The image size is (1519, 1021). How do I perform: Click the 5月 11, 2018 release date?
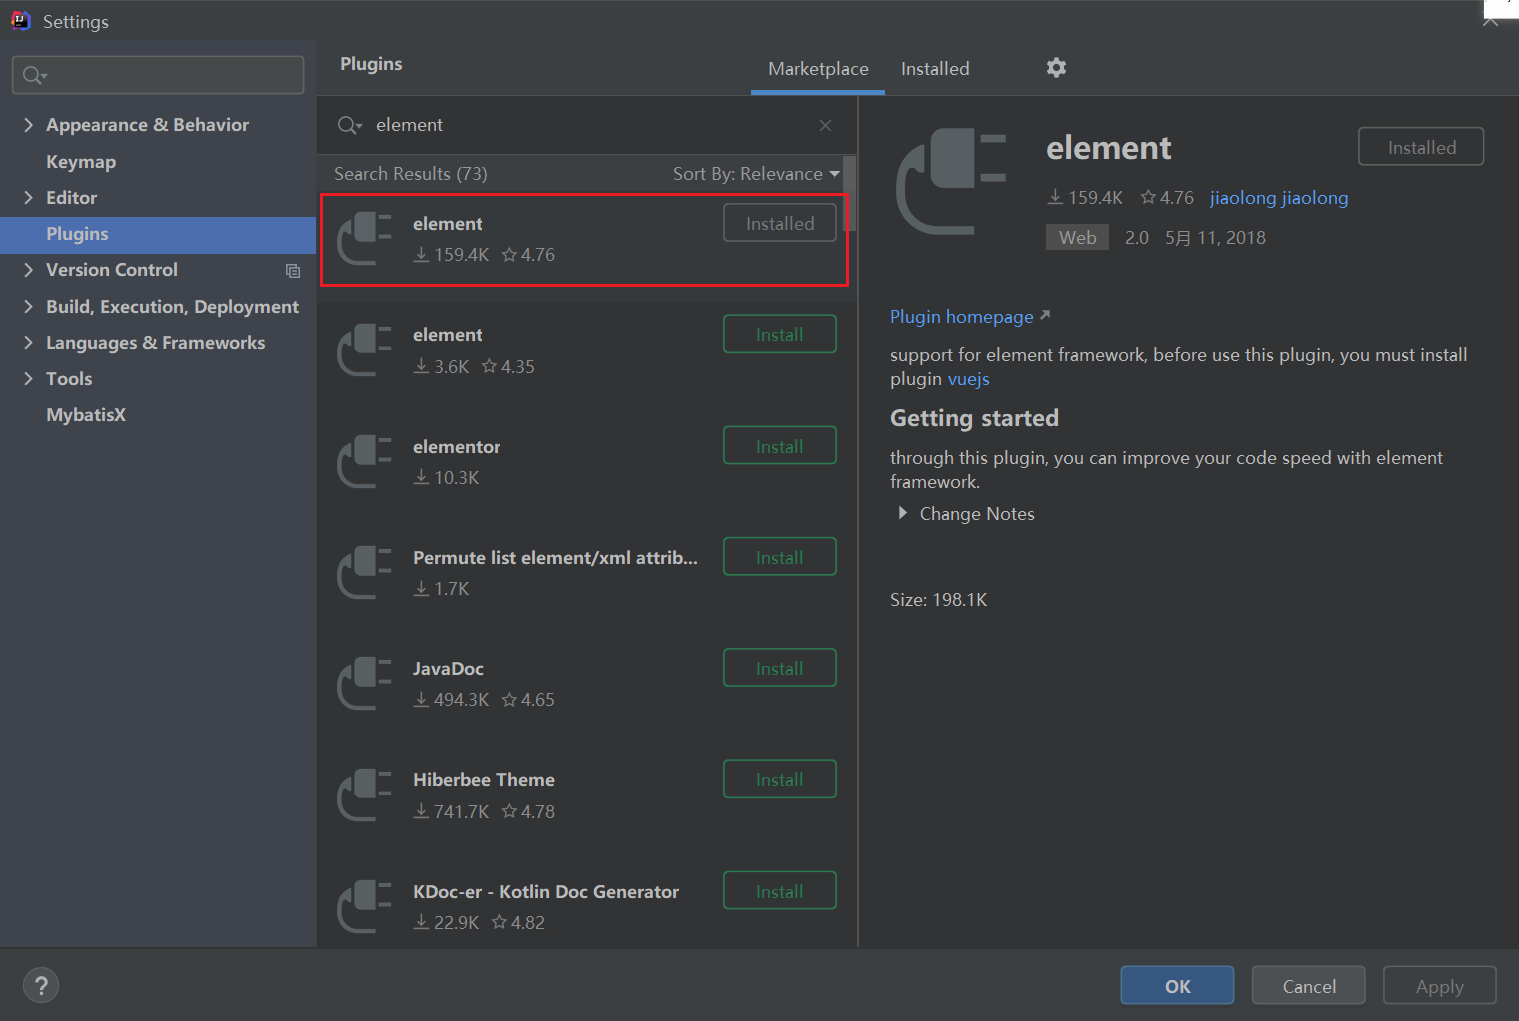tap(1215, 238)
